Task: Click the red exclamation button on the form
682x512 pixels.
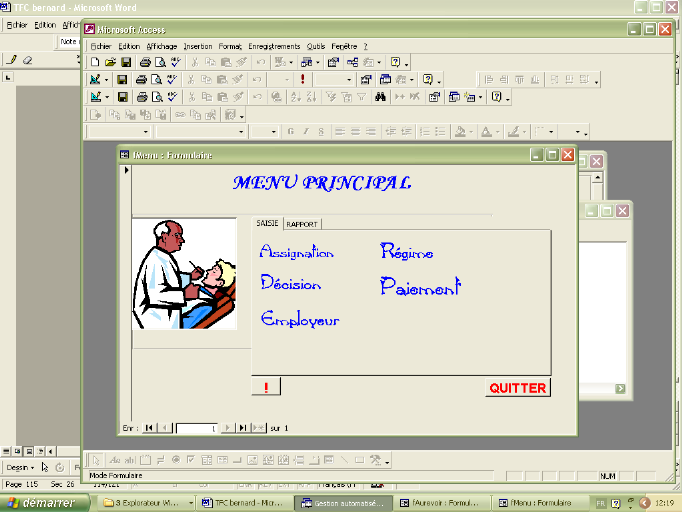Action: [x=266, y=387]
